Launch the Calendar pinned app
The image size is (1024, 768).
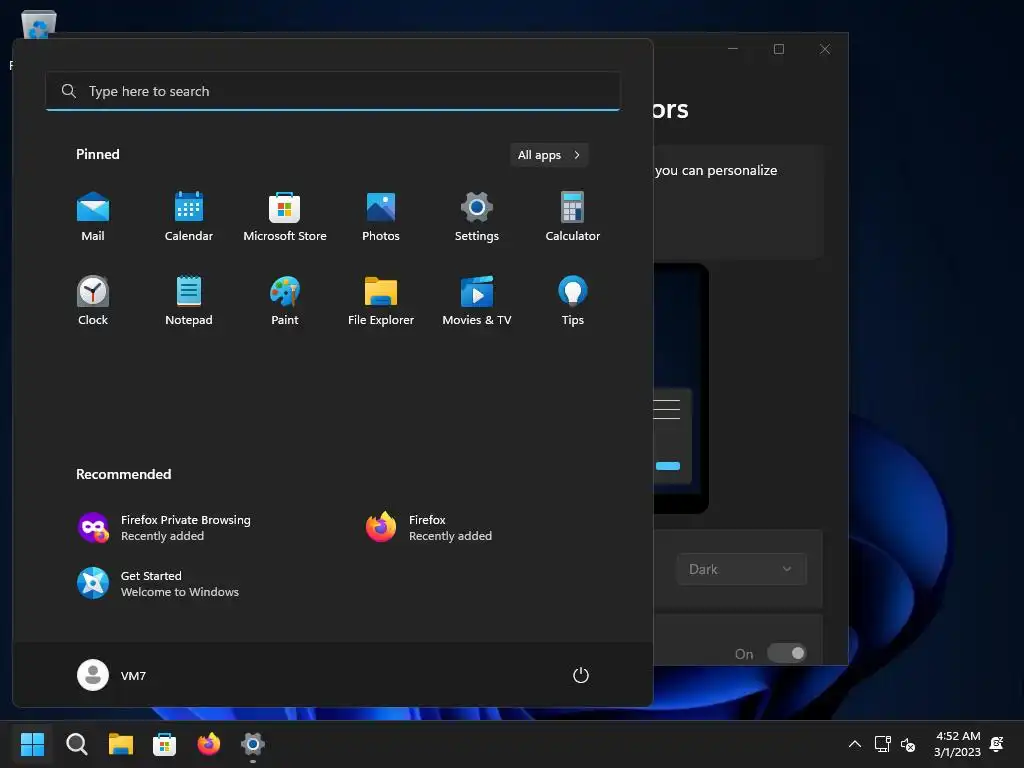tap(189, 217)
